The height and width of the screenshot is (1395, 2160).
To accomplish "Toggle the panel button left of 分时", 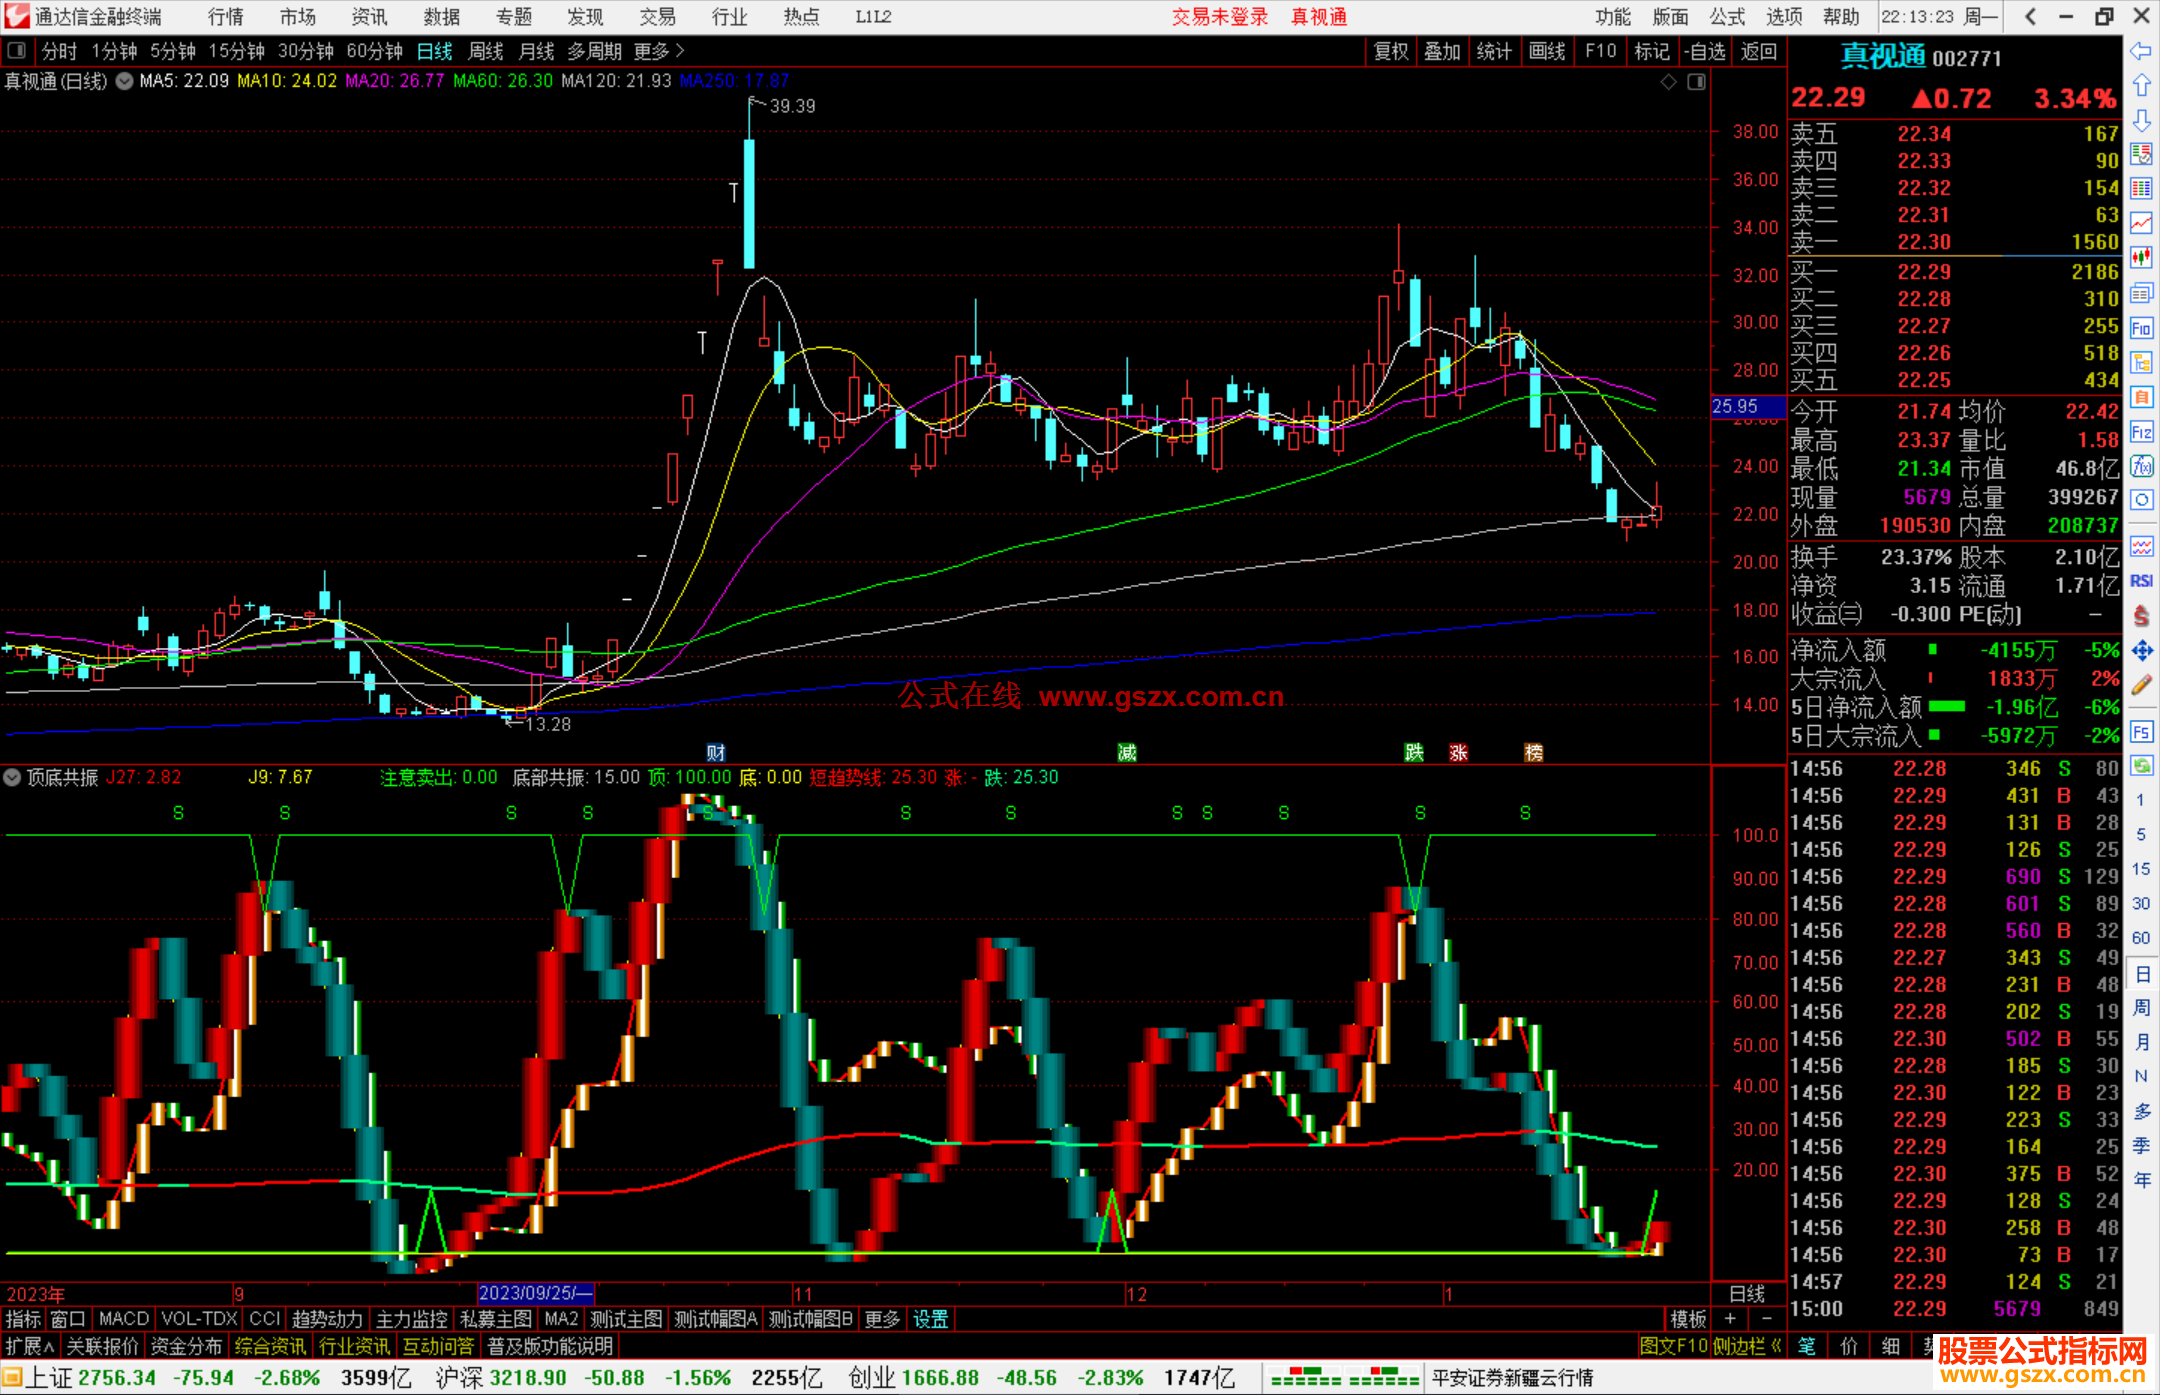I will (16, 50).
